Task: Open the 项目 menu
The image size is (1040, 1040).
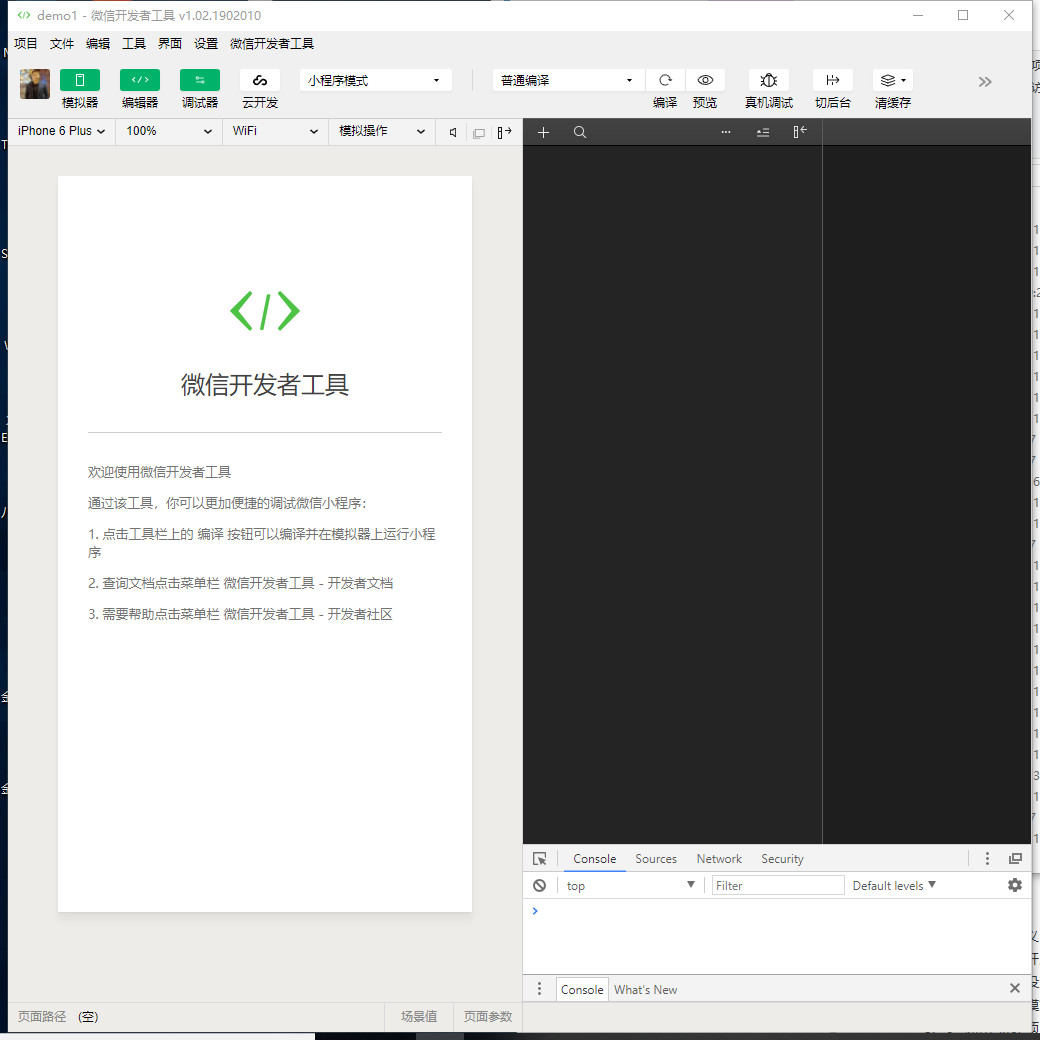Action: click(x=26, y=44)
